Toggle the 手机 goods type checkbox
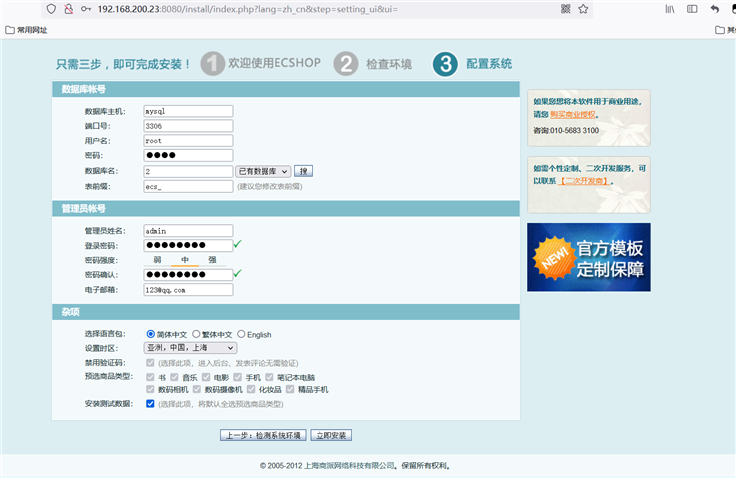Screen dimensions: 736x478 pyautogui.click(x=238, y=377)
